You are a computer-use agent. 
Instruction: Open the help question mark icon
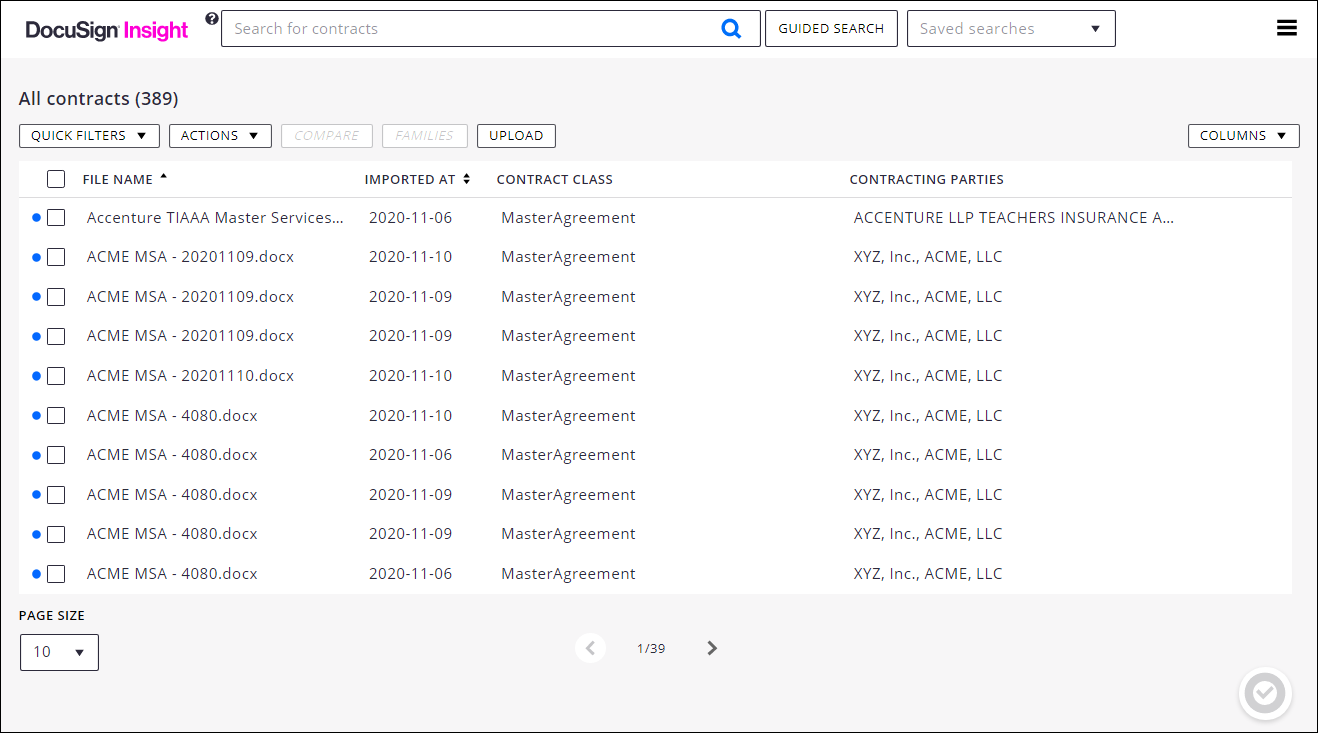pyautogui.click(x=211, y=18)
